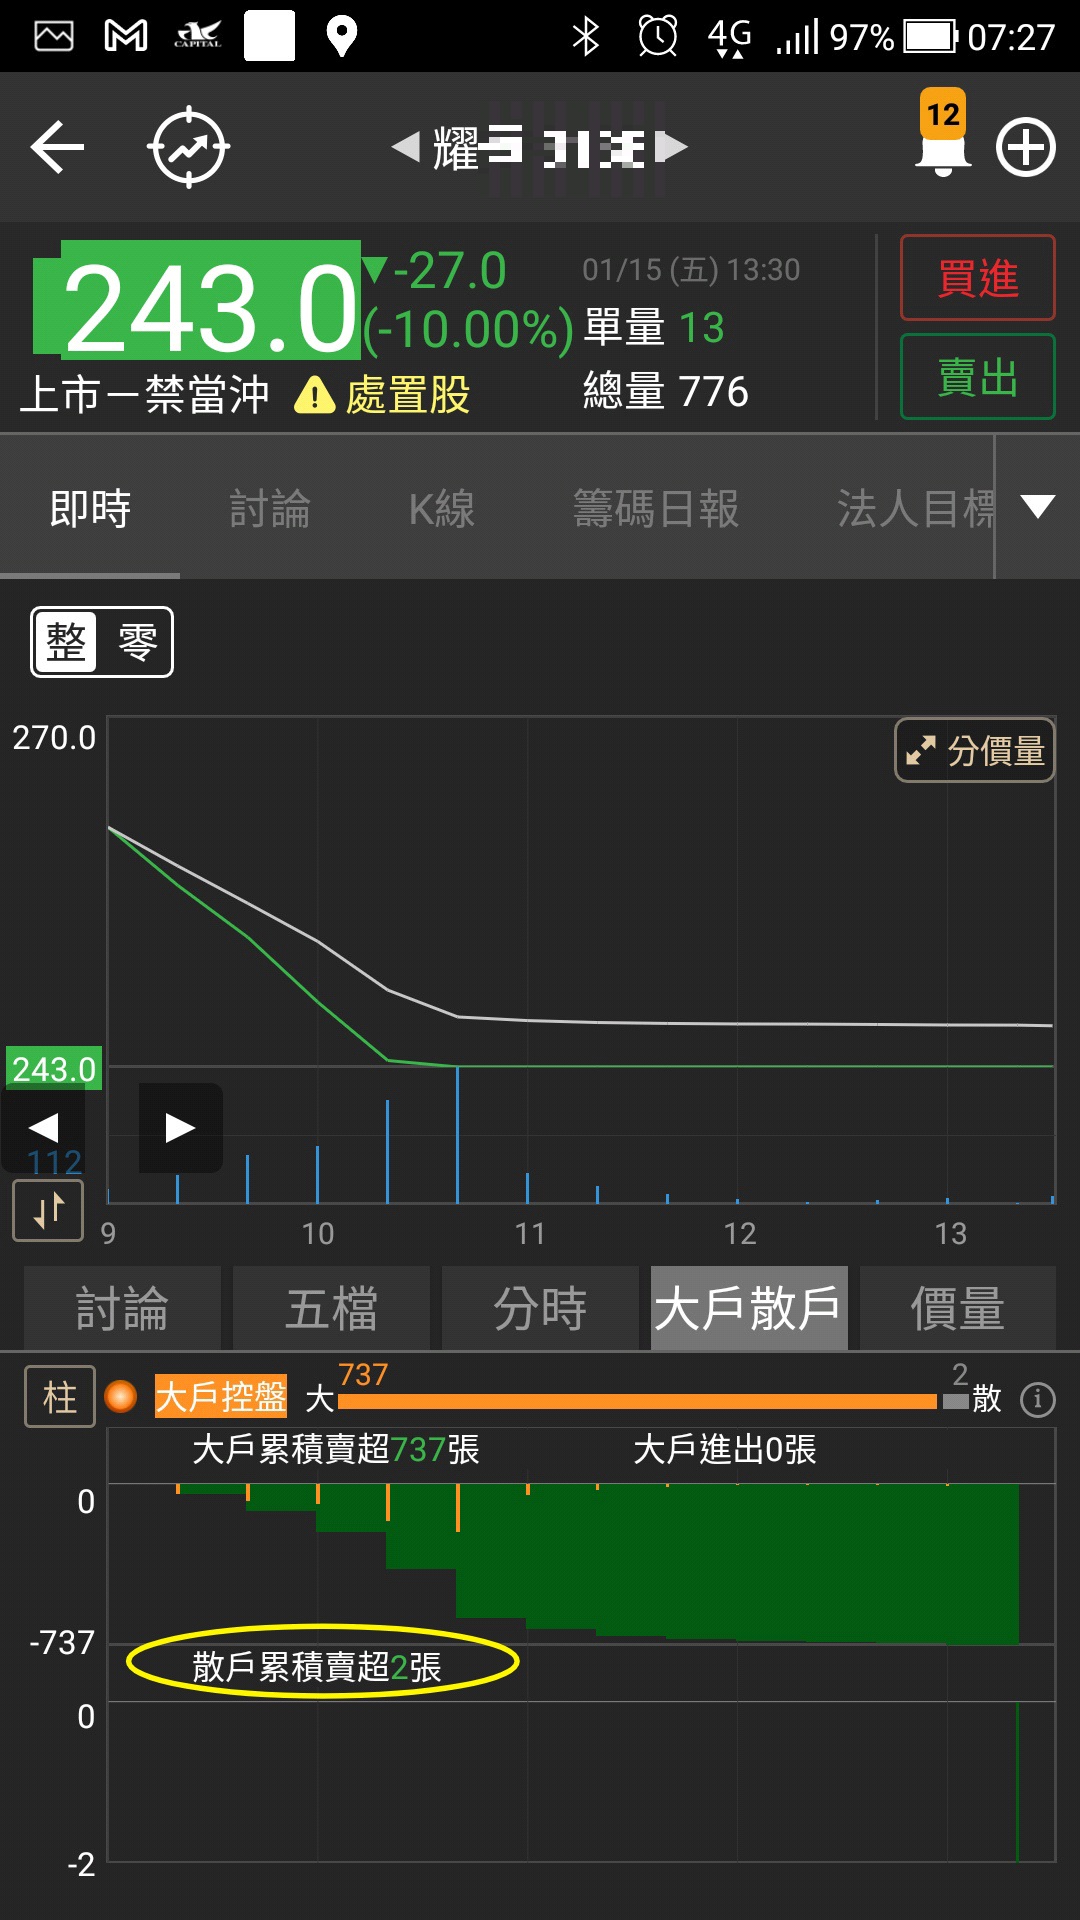Tap the swap axis arrows icon
Viewport: 1080px width, 1920px height.
(x=48, y=1211)
